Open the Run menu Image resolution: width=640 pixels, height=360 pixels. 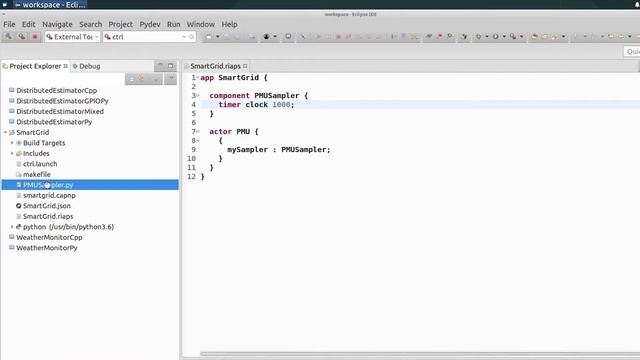(173, 24)
